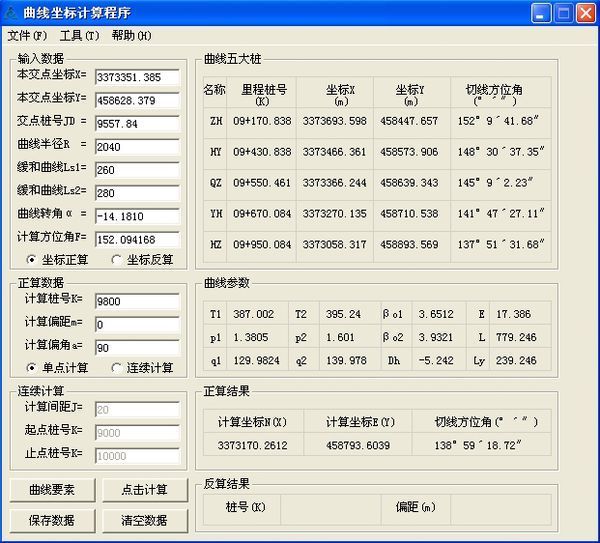This screenshot has width=600, height=543.
Task: Click the 曲线转角α input field
Action: pyautogui.click(x=137, y=217)
